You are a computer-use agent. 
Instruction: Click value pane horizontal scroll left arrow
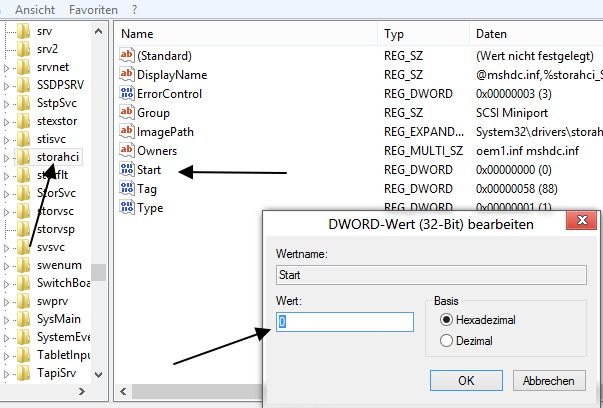tap(123, 391)
